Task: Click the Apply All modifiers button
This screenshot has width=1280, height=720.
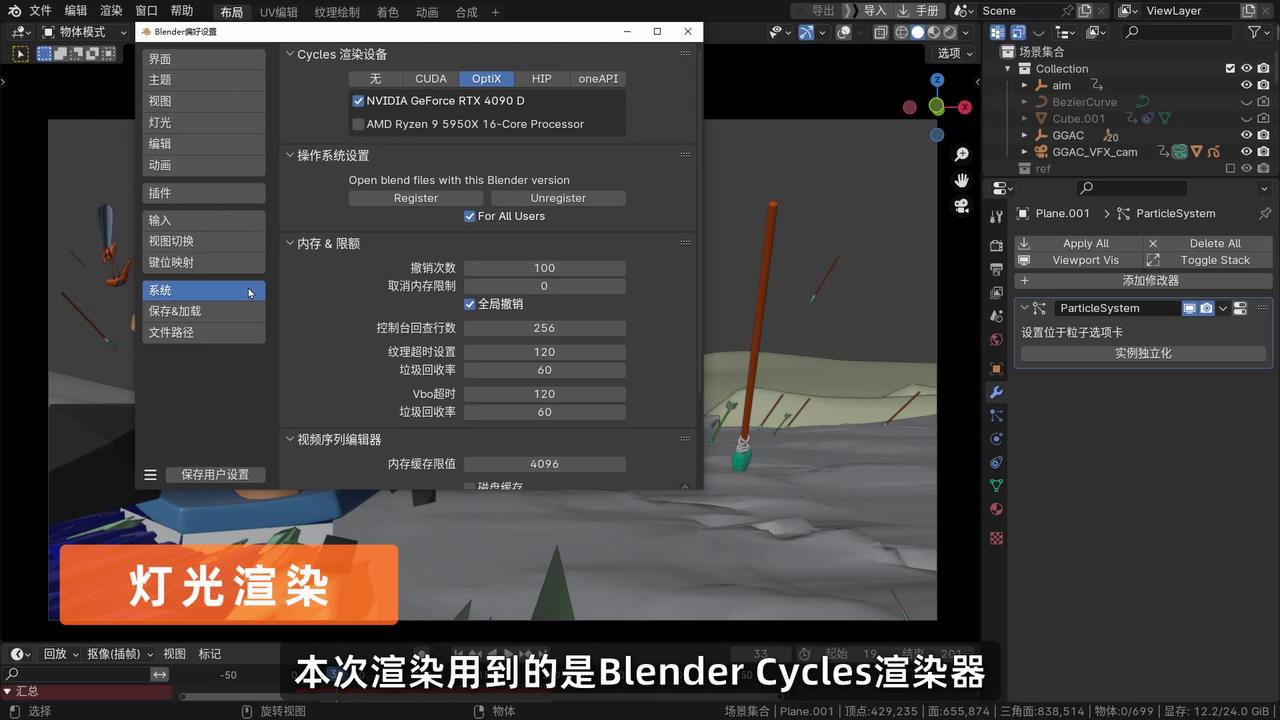Action: [x=1077, y=243]
